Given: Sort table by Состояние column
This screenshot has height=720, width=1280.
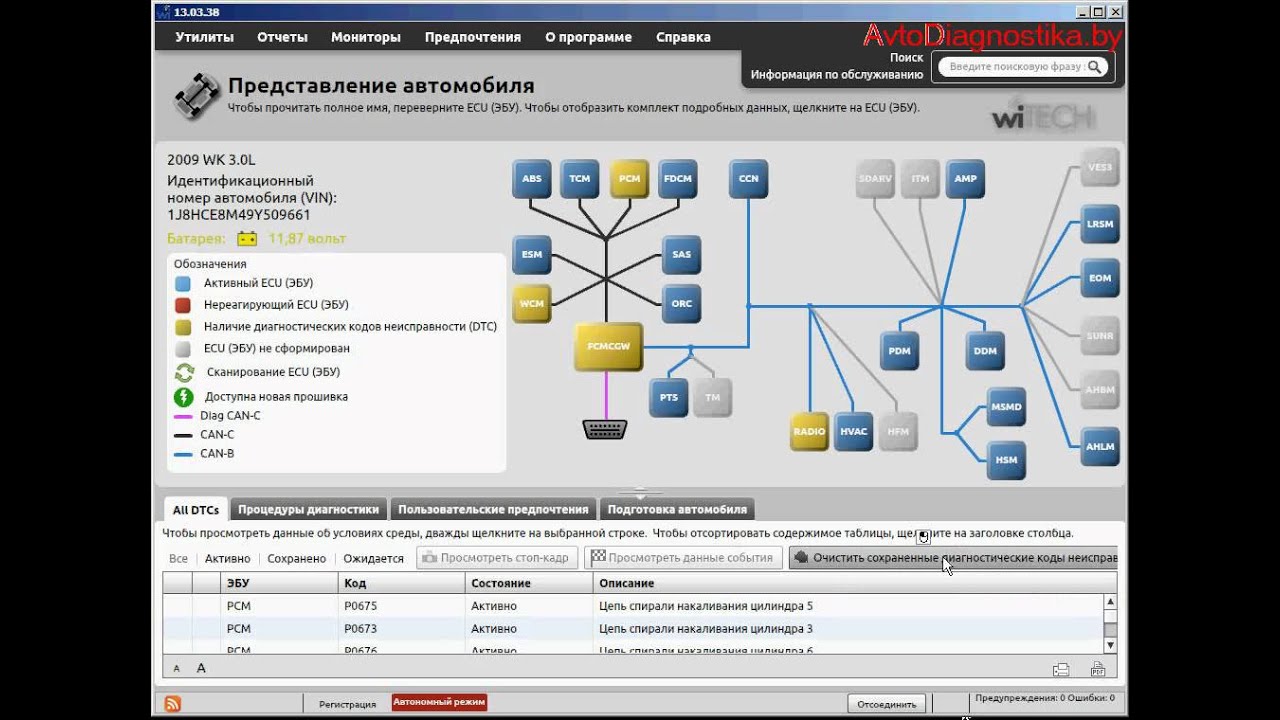Looking at the screenshot, I should [x=529, y=583].
